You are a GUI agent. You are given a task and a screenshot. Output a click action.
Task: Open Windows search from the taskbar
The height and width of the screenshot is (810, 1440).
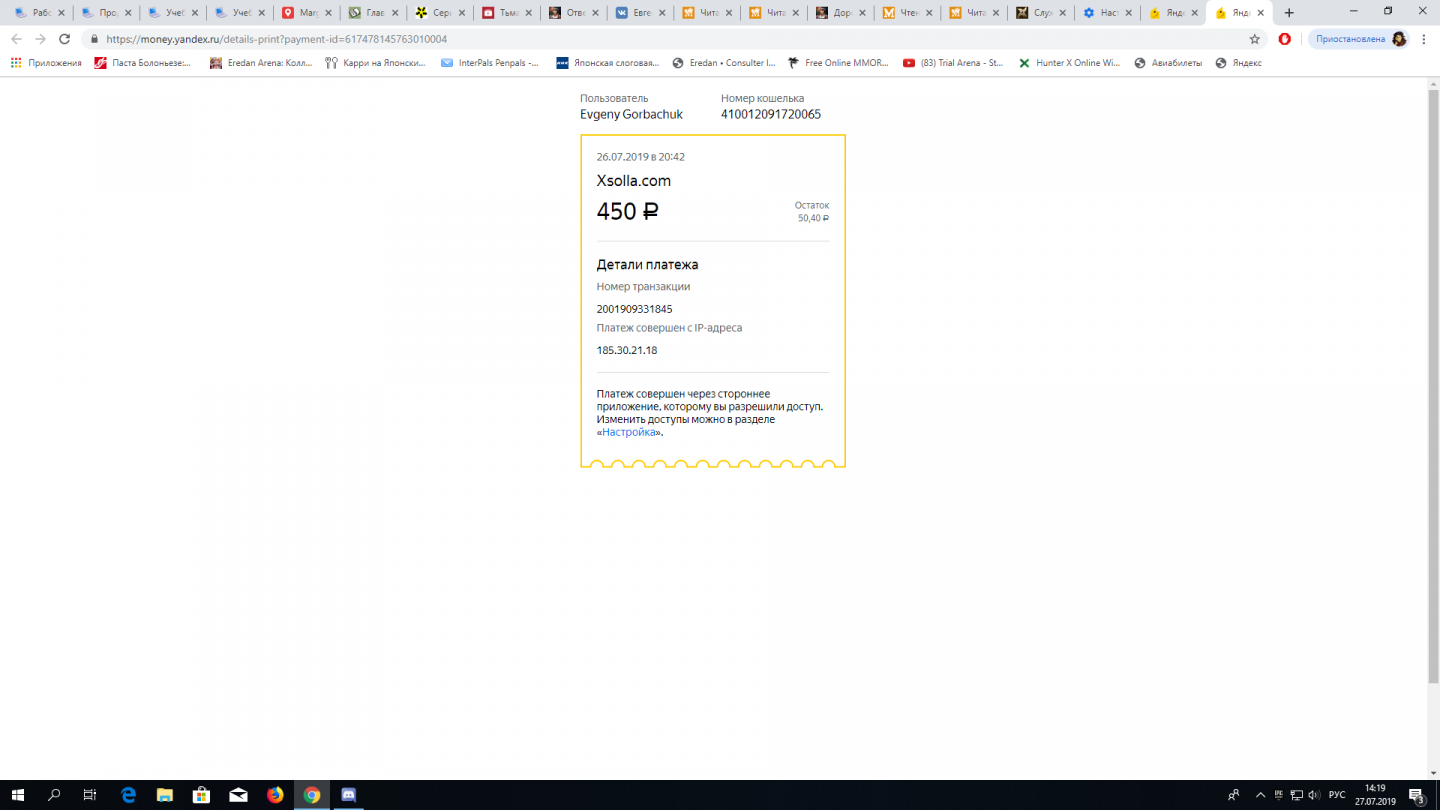(55, 795)
